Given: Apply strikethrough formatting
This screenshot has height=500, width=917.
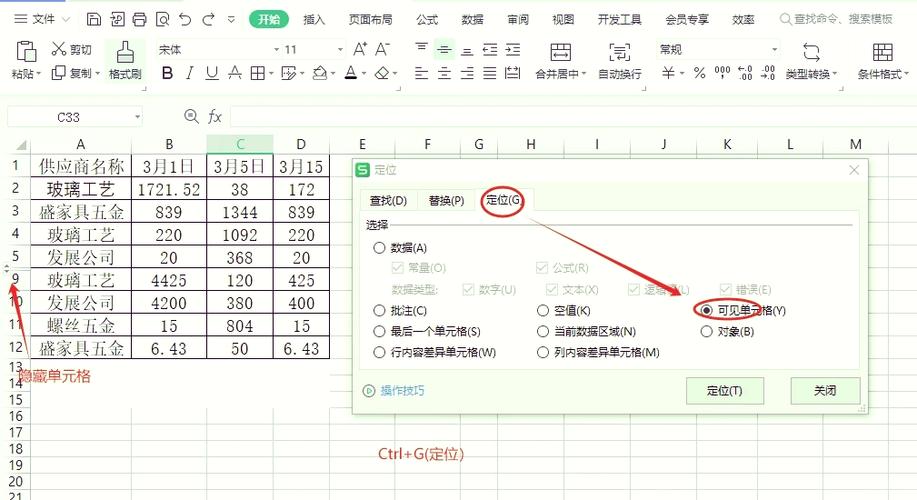Looking at the screenshot, I should tap(235, 73).
